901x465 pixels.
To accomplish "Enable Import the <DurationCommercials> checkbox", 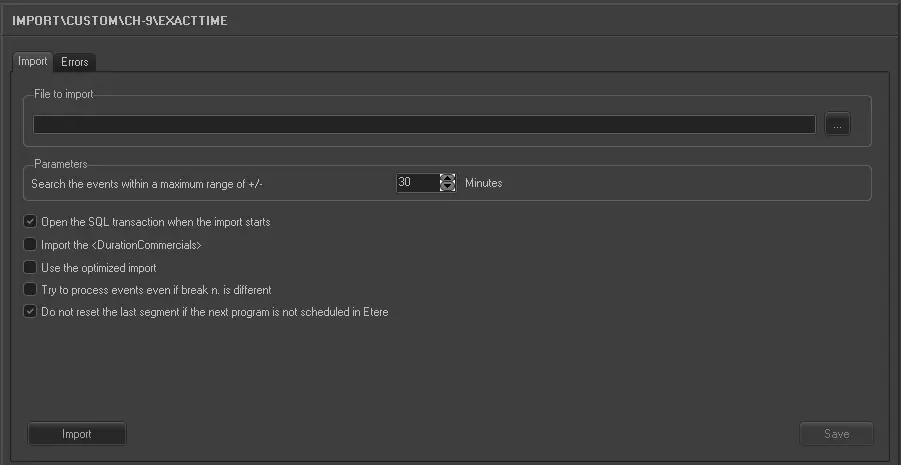I will (30, 244).
